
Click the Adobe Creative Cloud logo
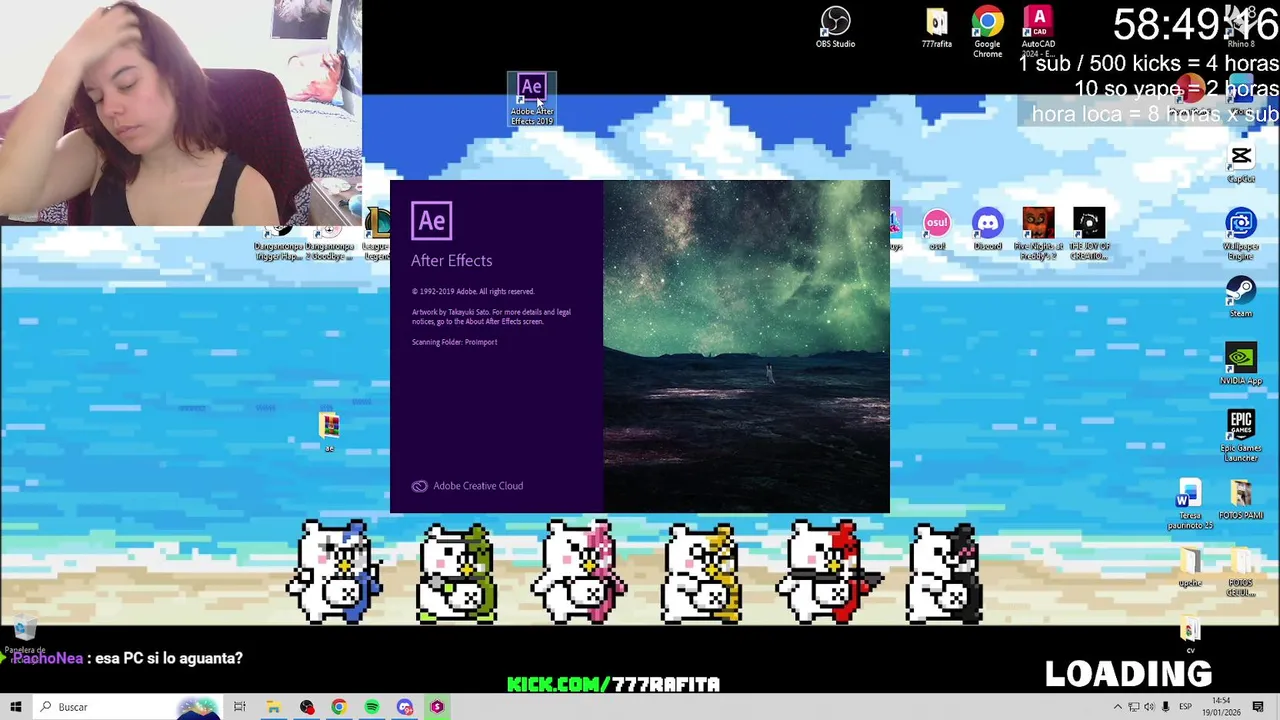coord(420,486)
